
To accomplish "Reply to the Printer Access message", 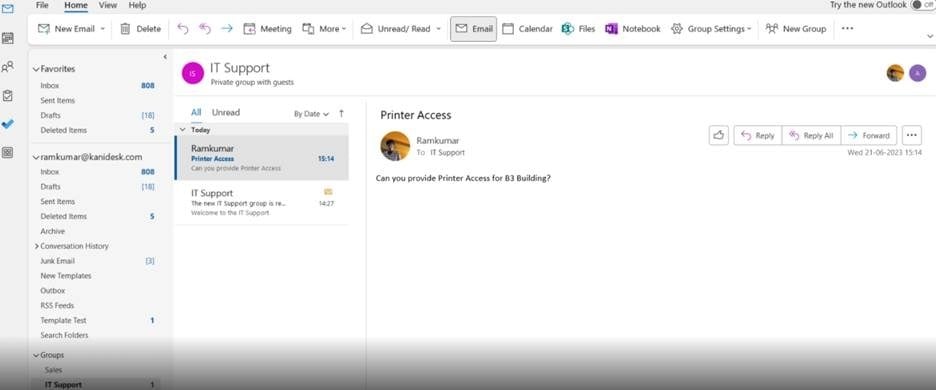I will (x=758, y=136).
